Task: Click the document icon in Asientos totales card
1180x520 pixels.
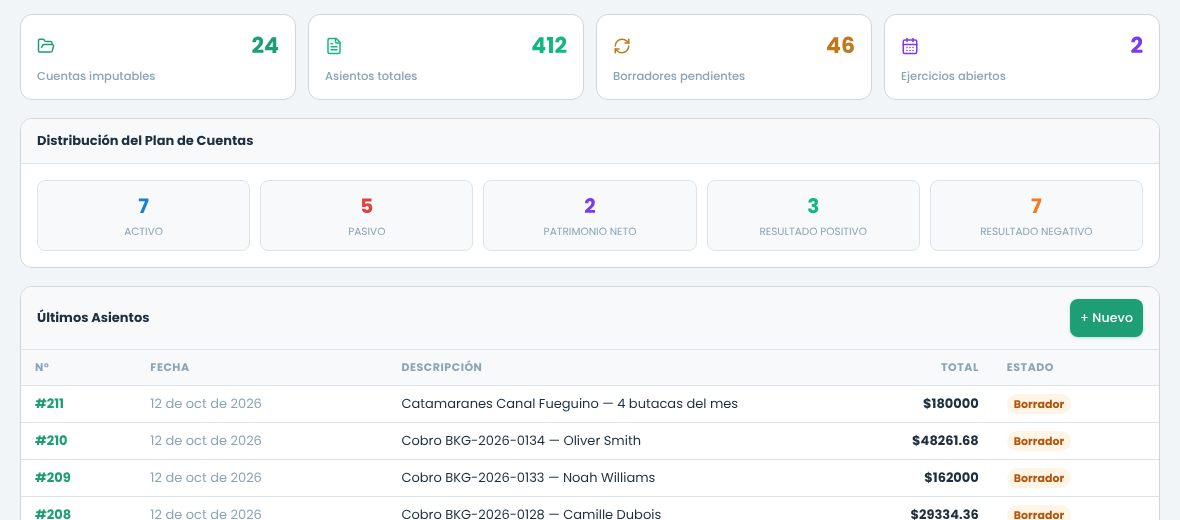Action: click(x=334, y=46)
